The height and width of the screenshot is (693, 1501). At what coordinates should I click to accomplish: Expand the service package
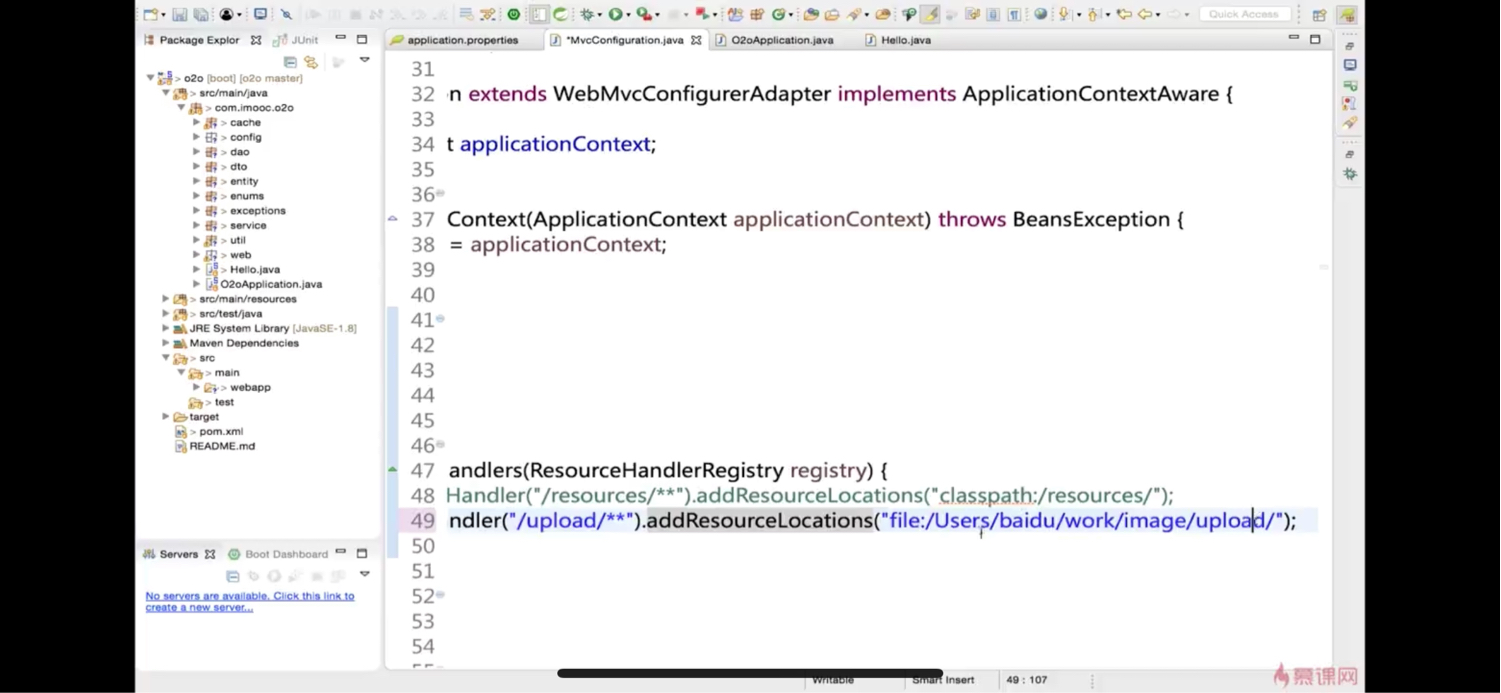point(197,225)
